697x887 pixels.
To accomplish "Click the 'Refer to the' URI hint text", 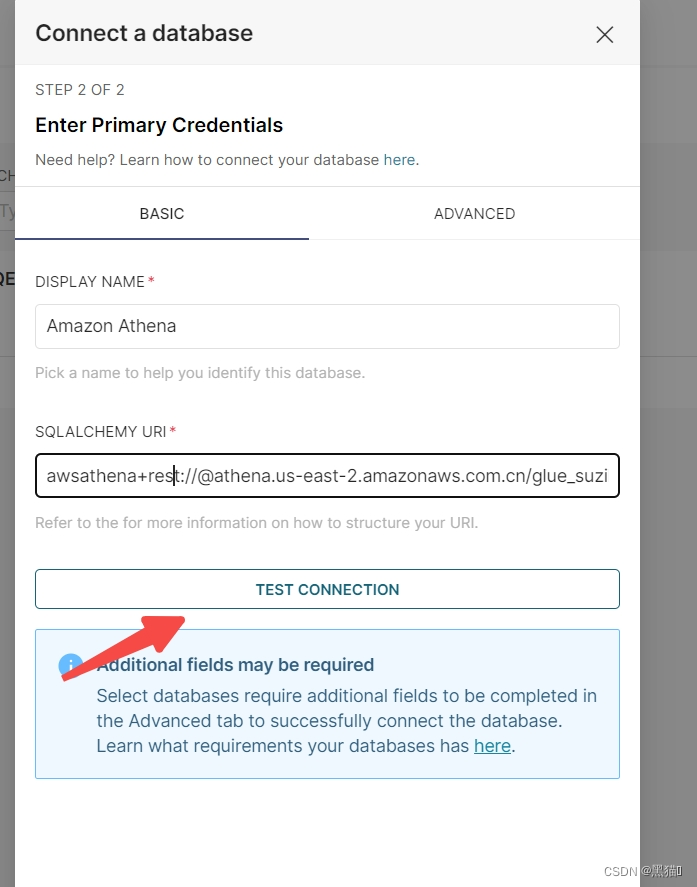I will pos(256,523).
